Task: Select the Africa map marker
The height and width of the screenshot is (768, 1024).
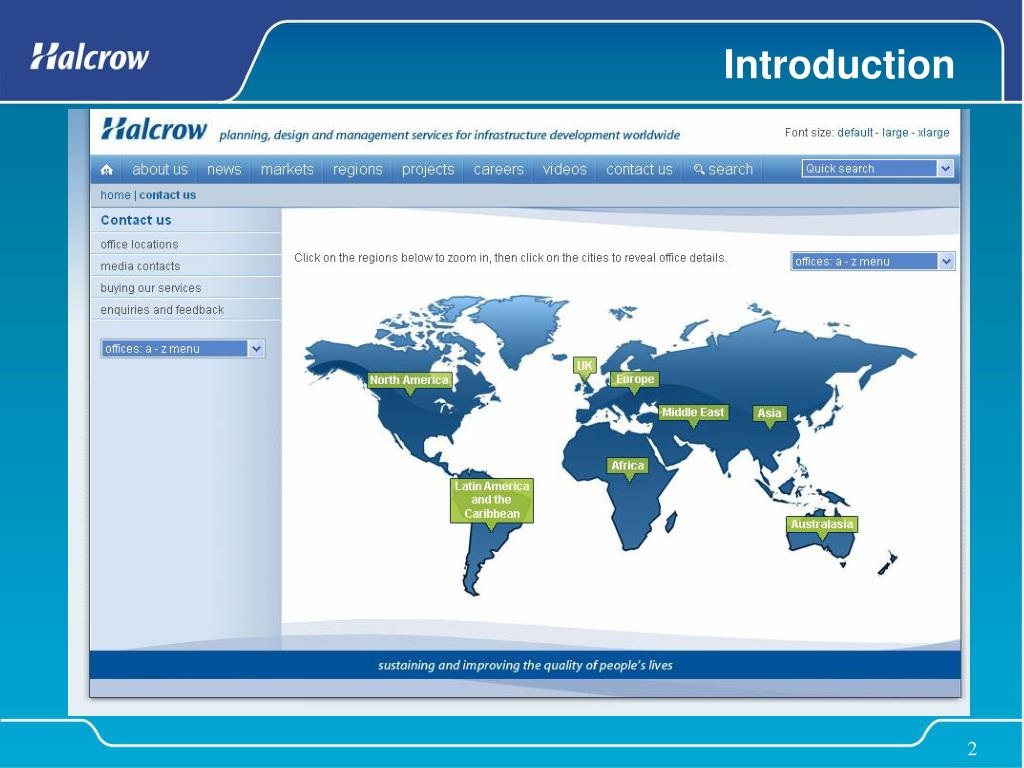Action: [628, 466]
